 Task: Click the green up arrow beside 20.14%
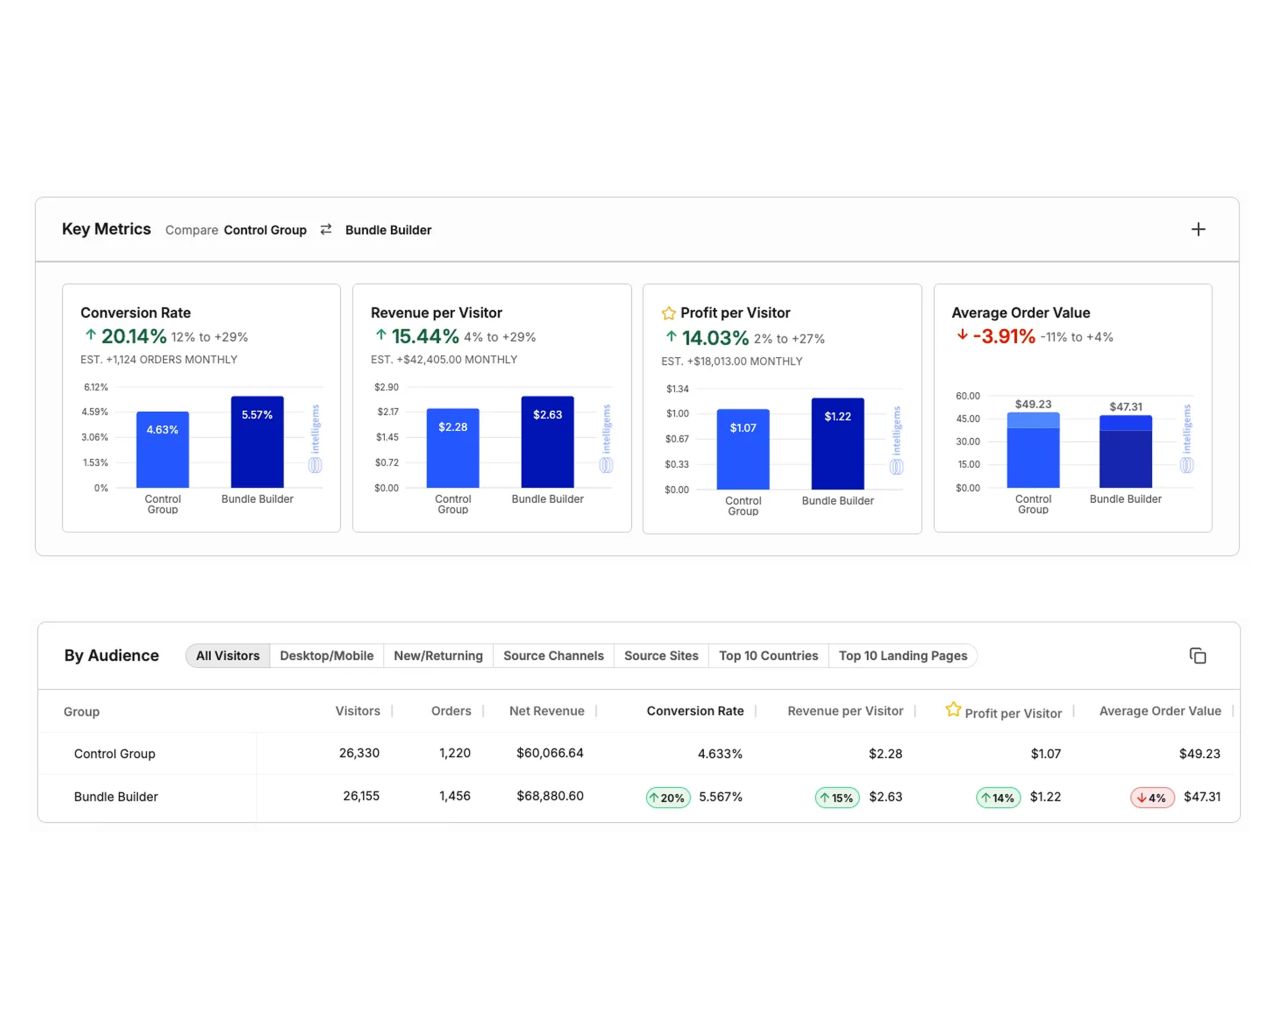click(x=90, y=335)
